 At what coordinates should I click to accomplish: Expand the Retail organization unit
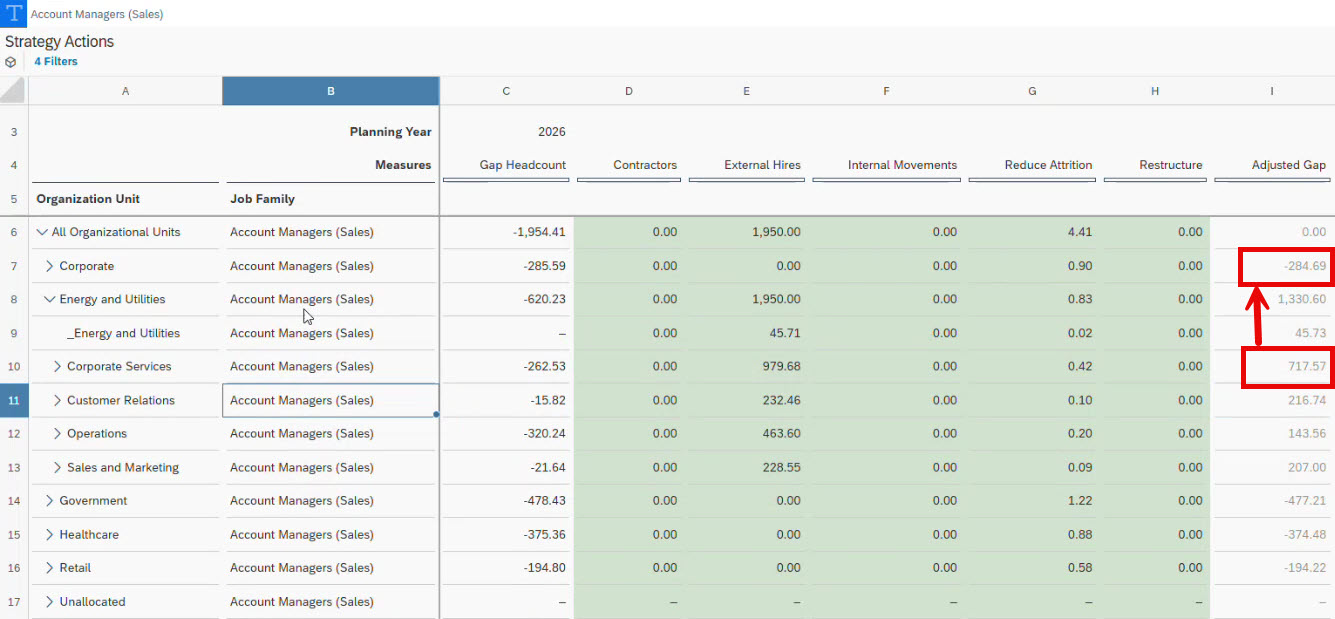49,568
